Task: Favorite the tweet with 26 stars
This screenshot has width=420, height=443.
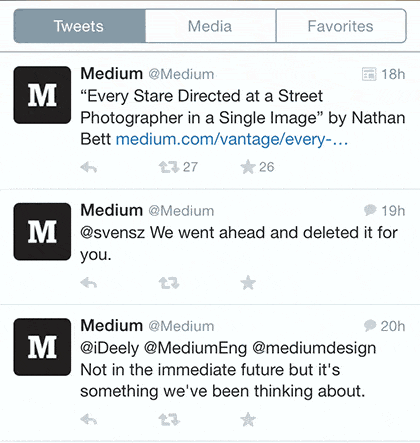Action: coord(248,167)
